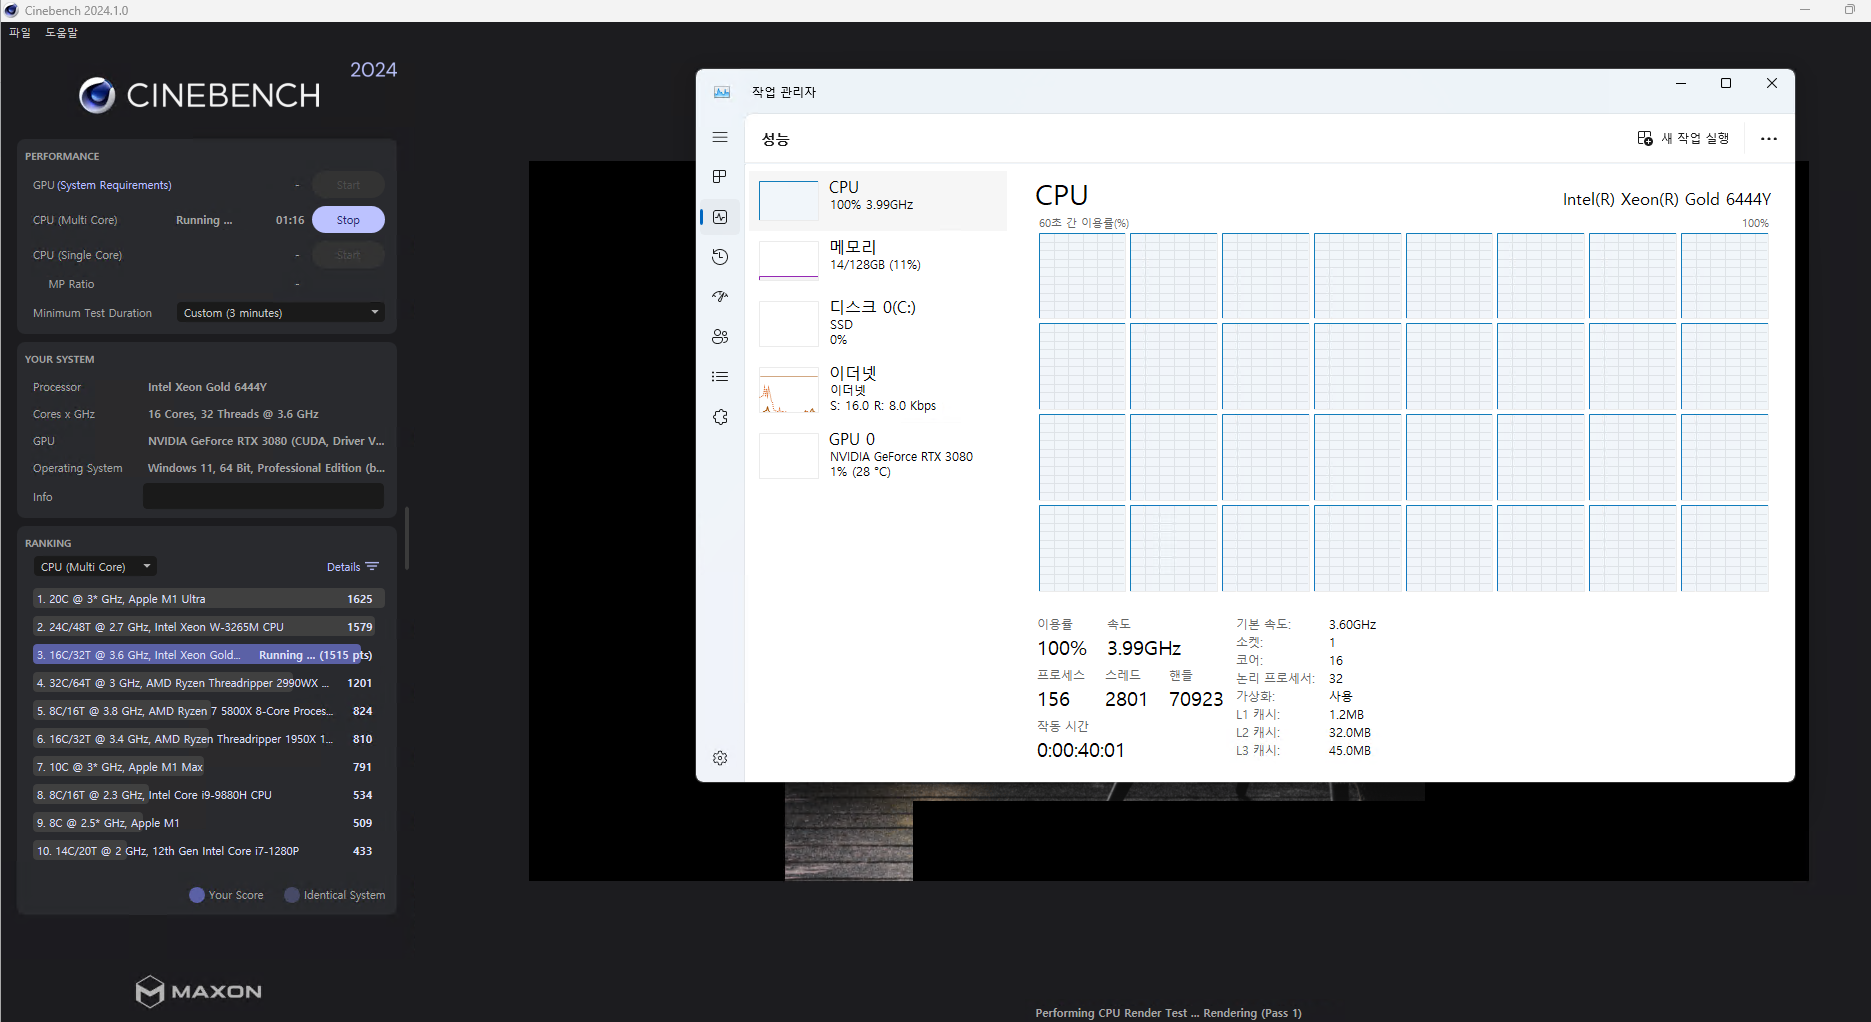Open Users icon in Task Manager sidebar

coord(720,337)
